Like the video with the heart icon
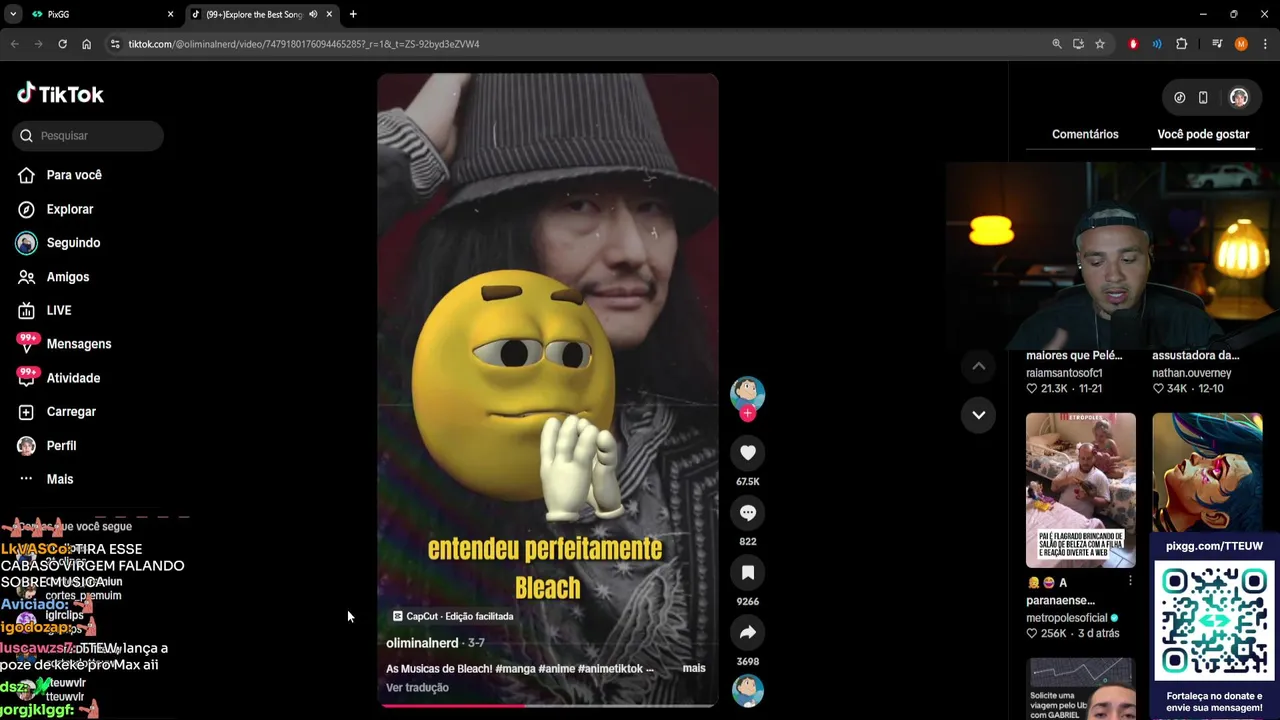This screenshot has height=720, width=1280. click(x=747, y=453)
